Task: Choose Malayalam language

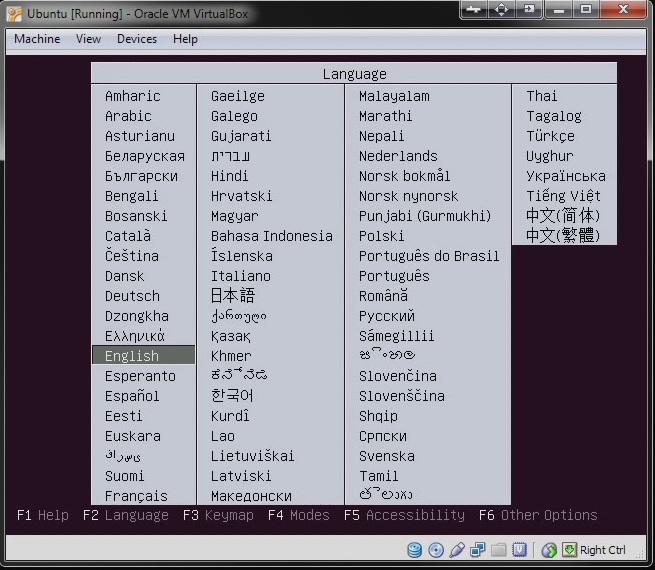Action: pyautogui.click(x=394, y=96)
